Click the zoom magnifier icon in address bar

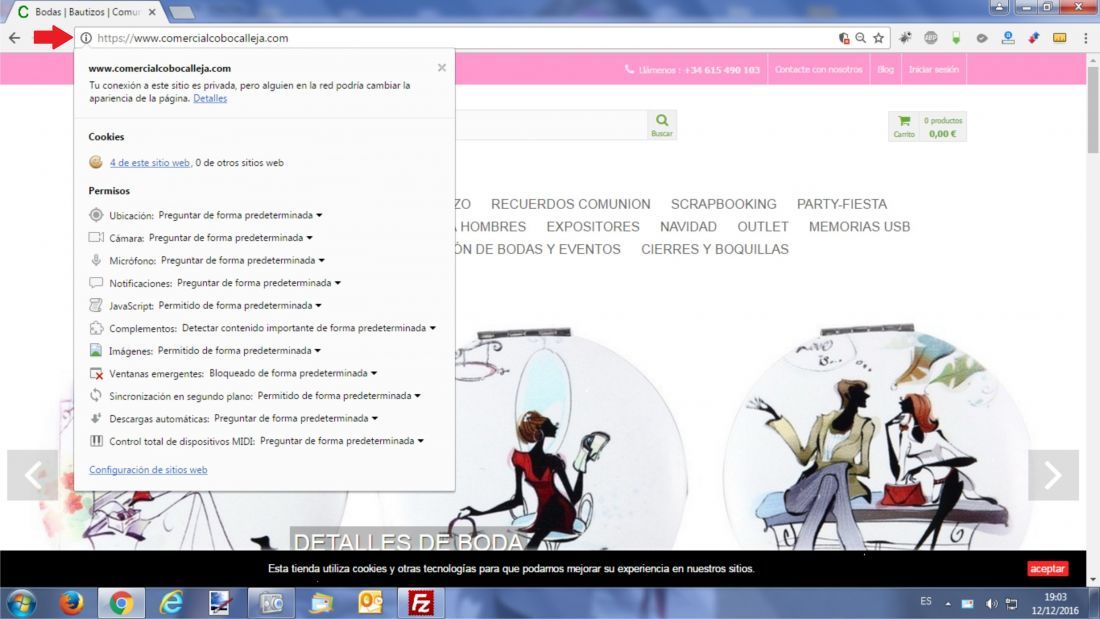(x=861, y=38)
